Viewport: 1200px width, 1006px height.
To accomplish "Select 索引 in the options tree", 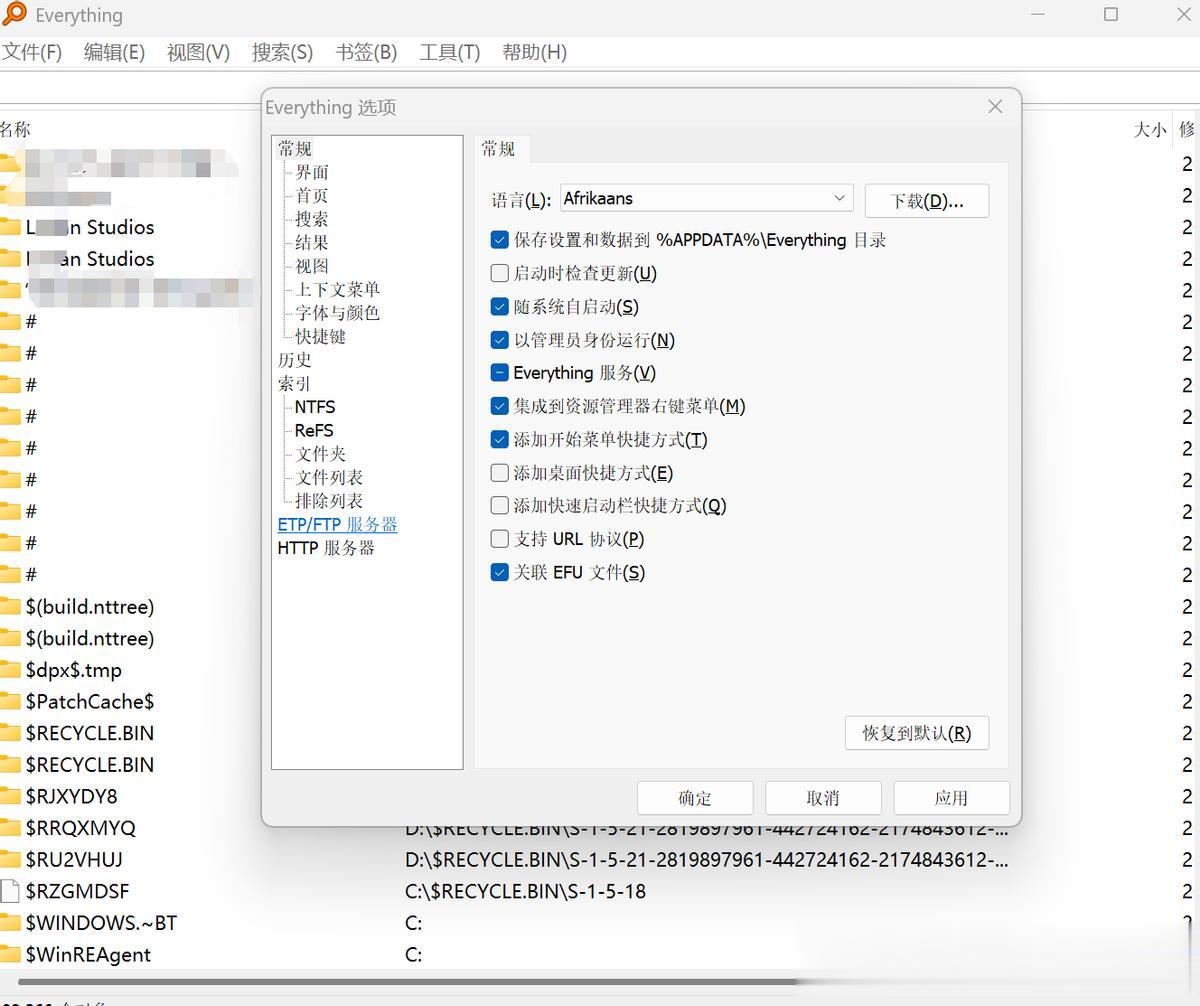I will [294, 384].
